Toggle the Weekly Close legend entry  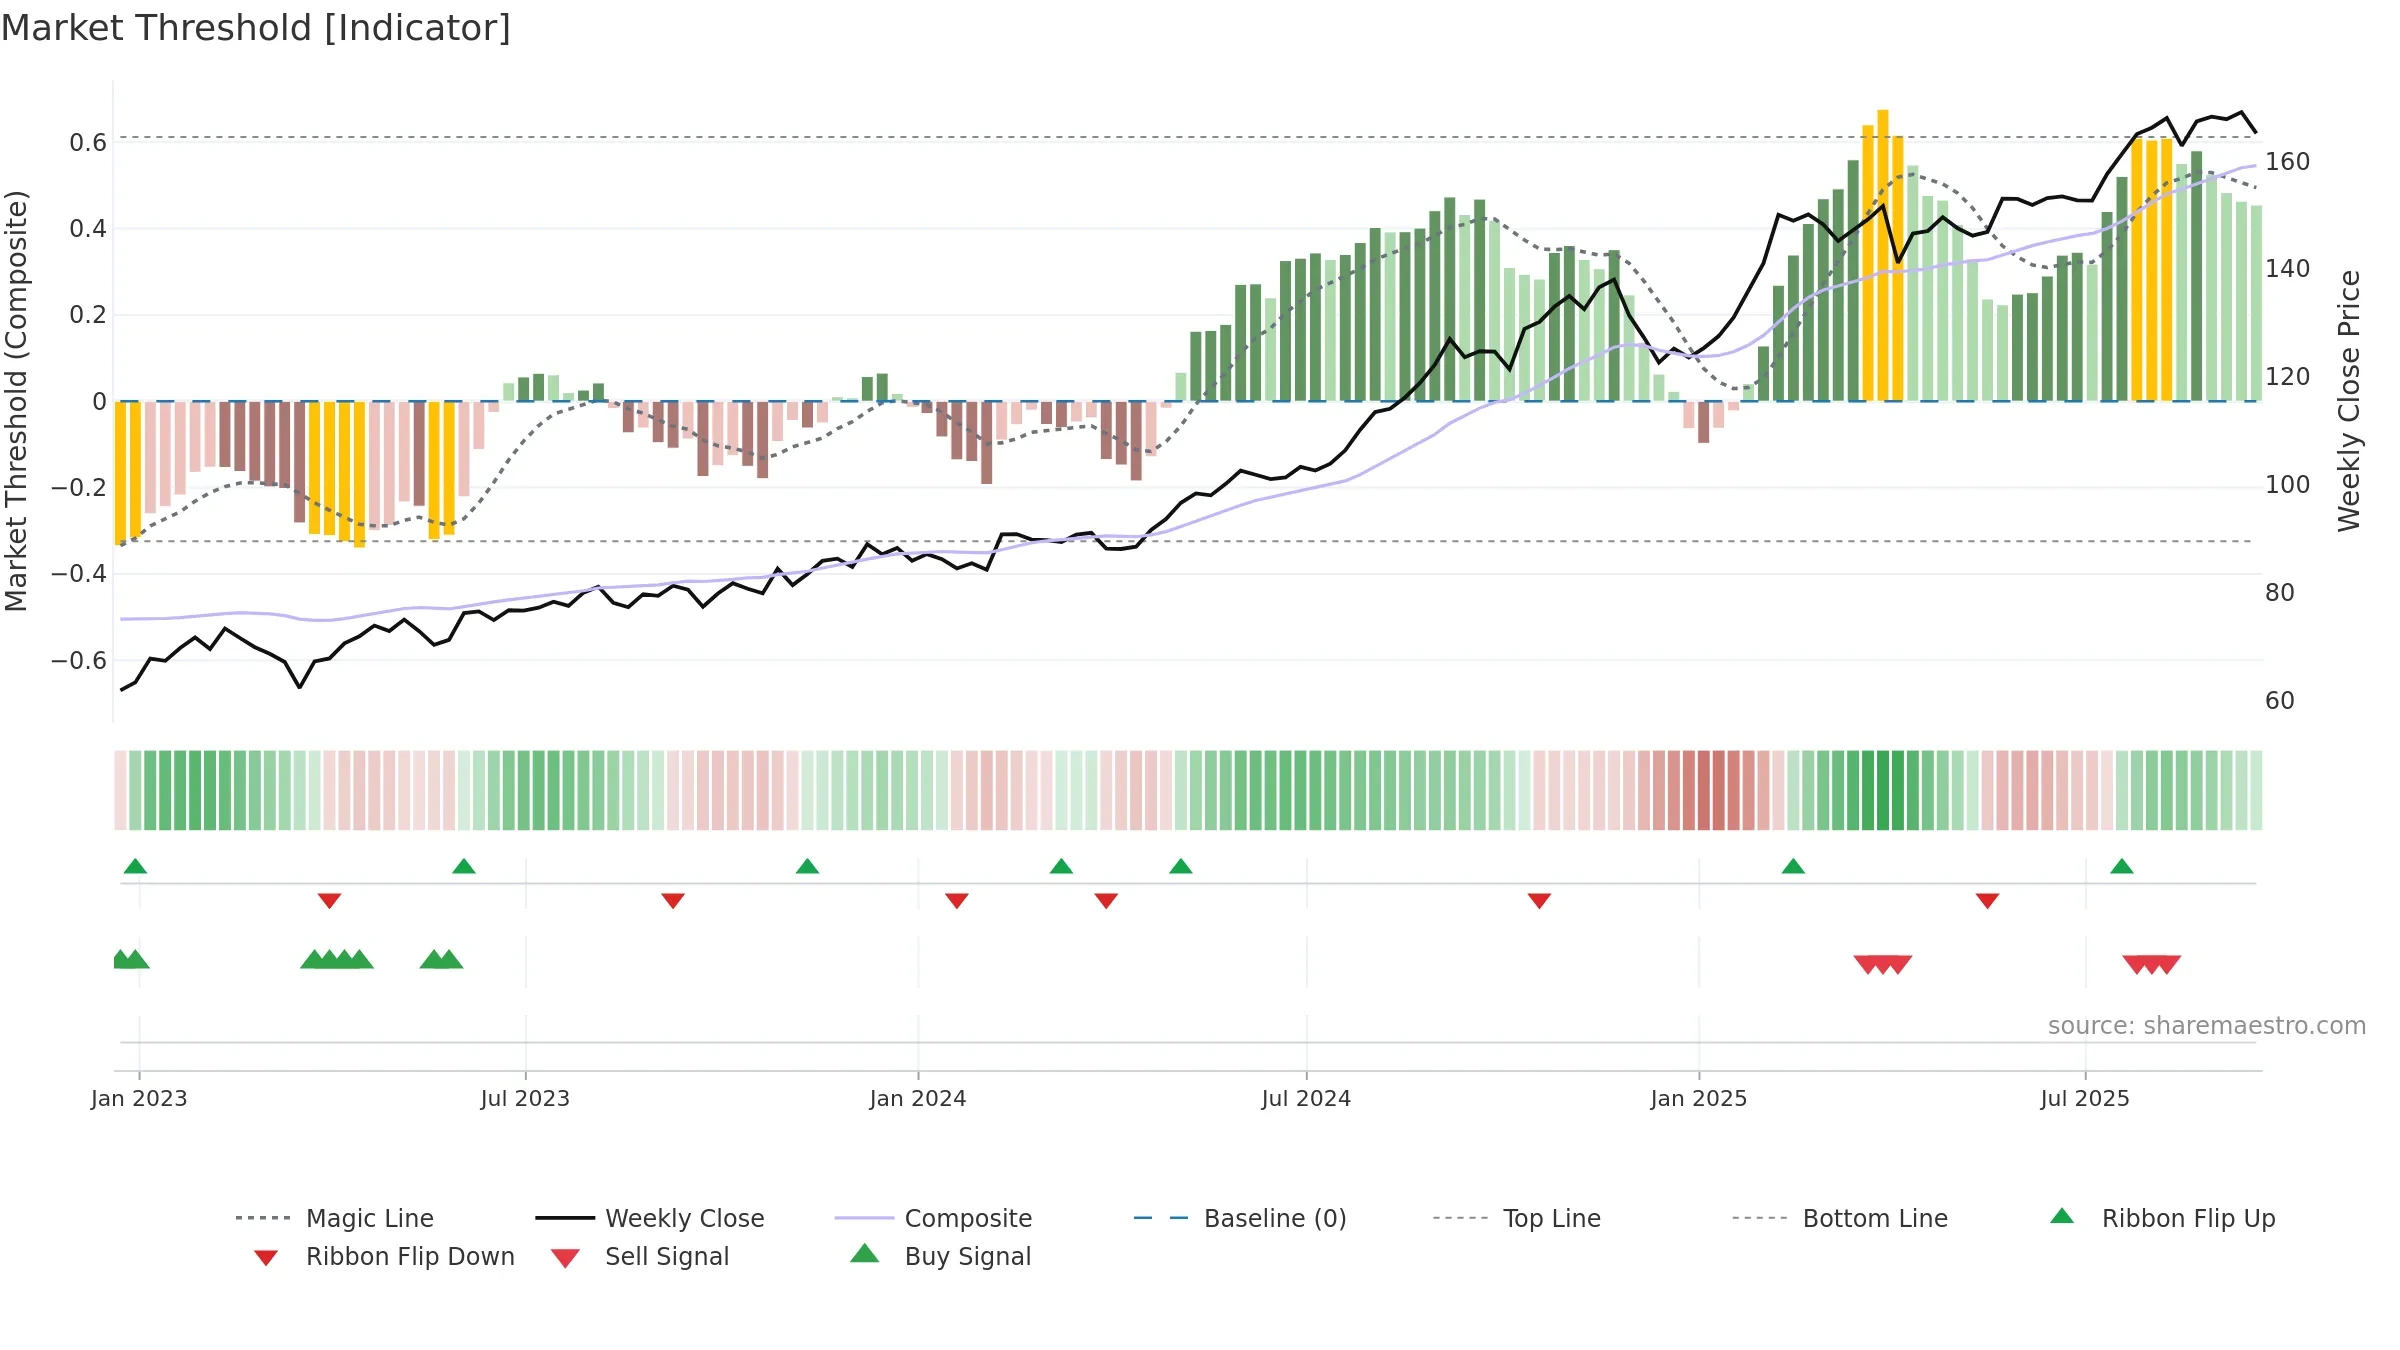point(650,1218)
